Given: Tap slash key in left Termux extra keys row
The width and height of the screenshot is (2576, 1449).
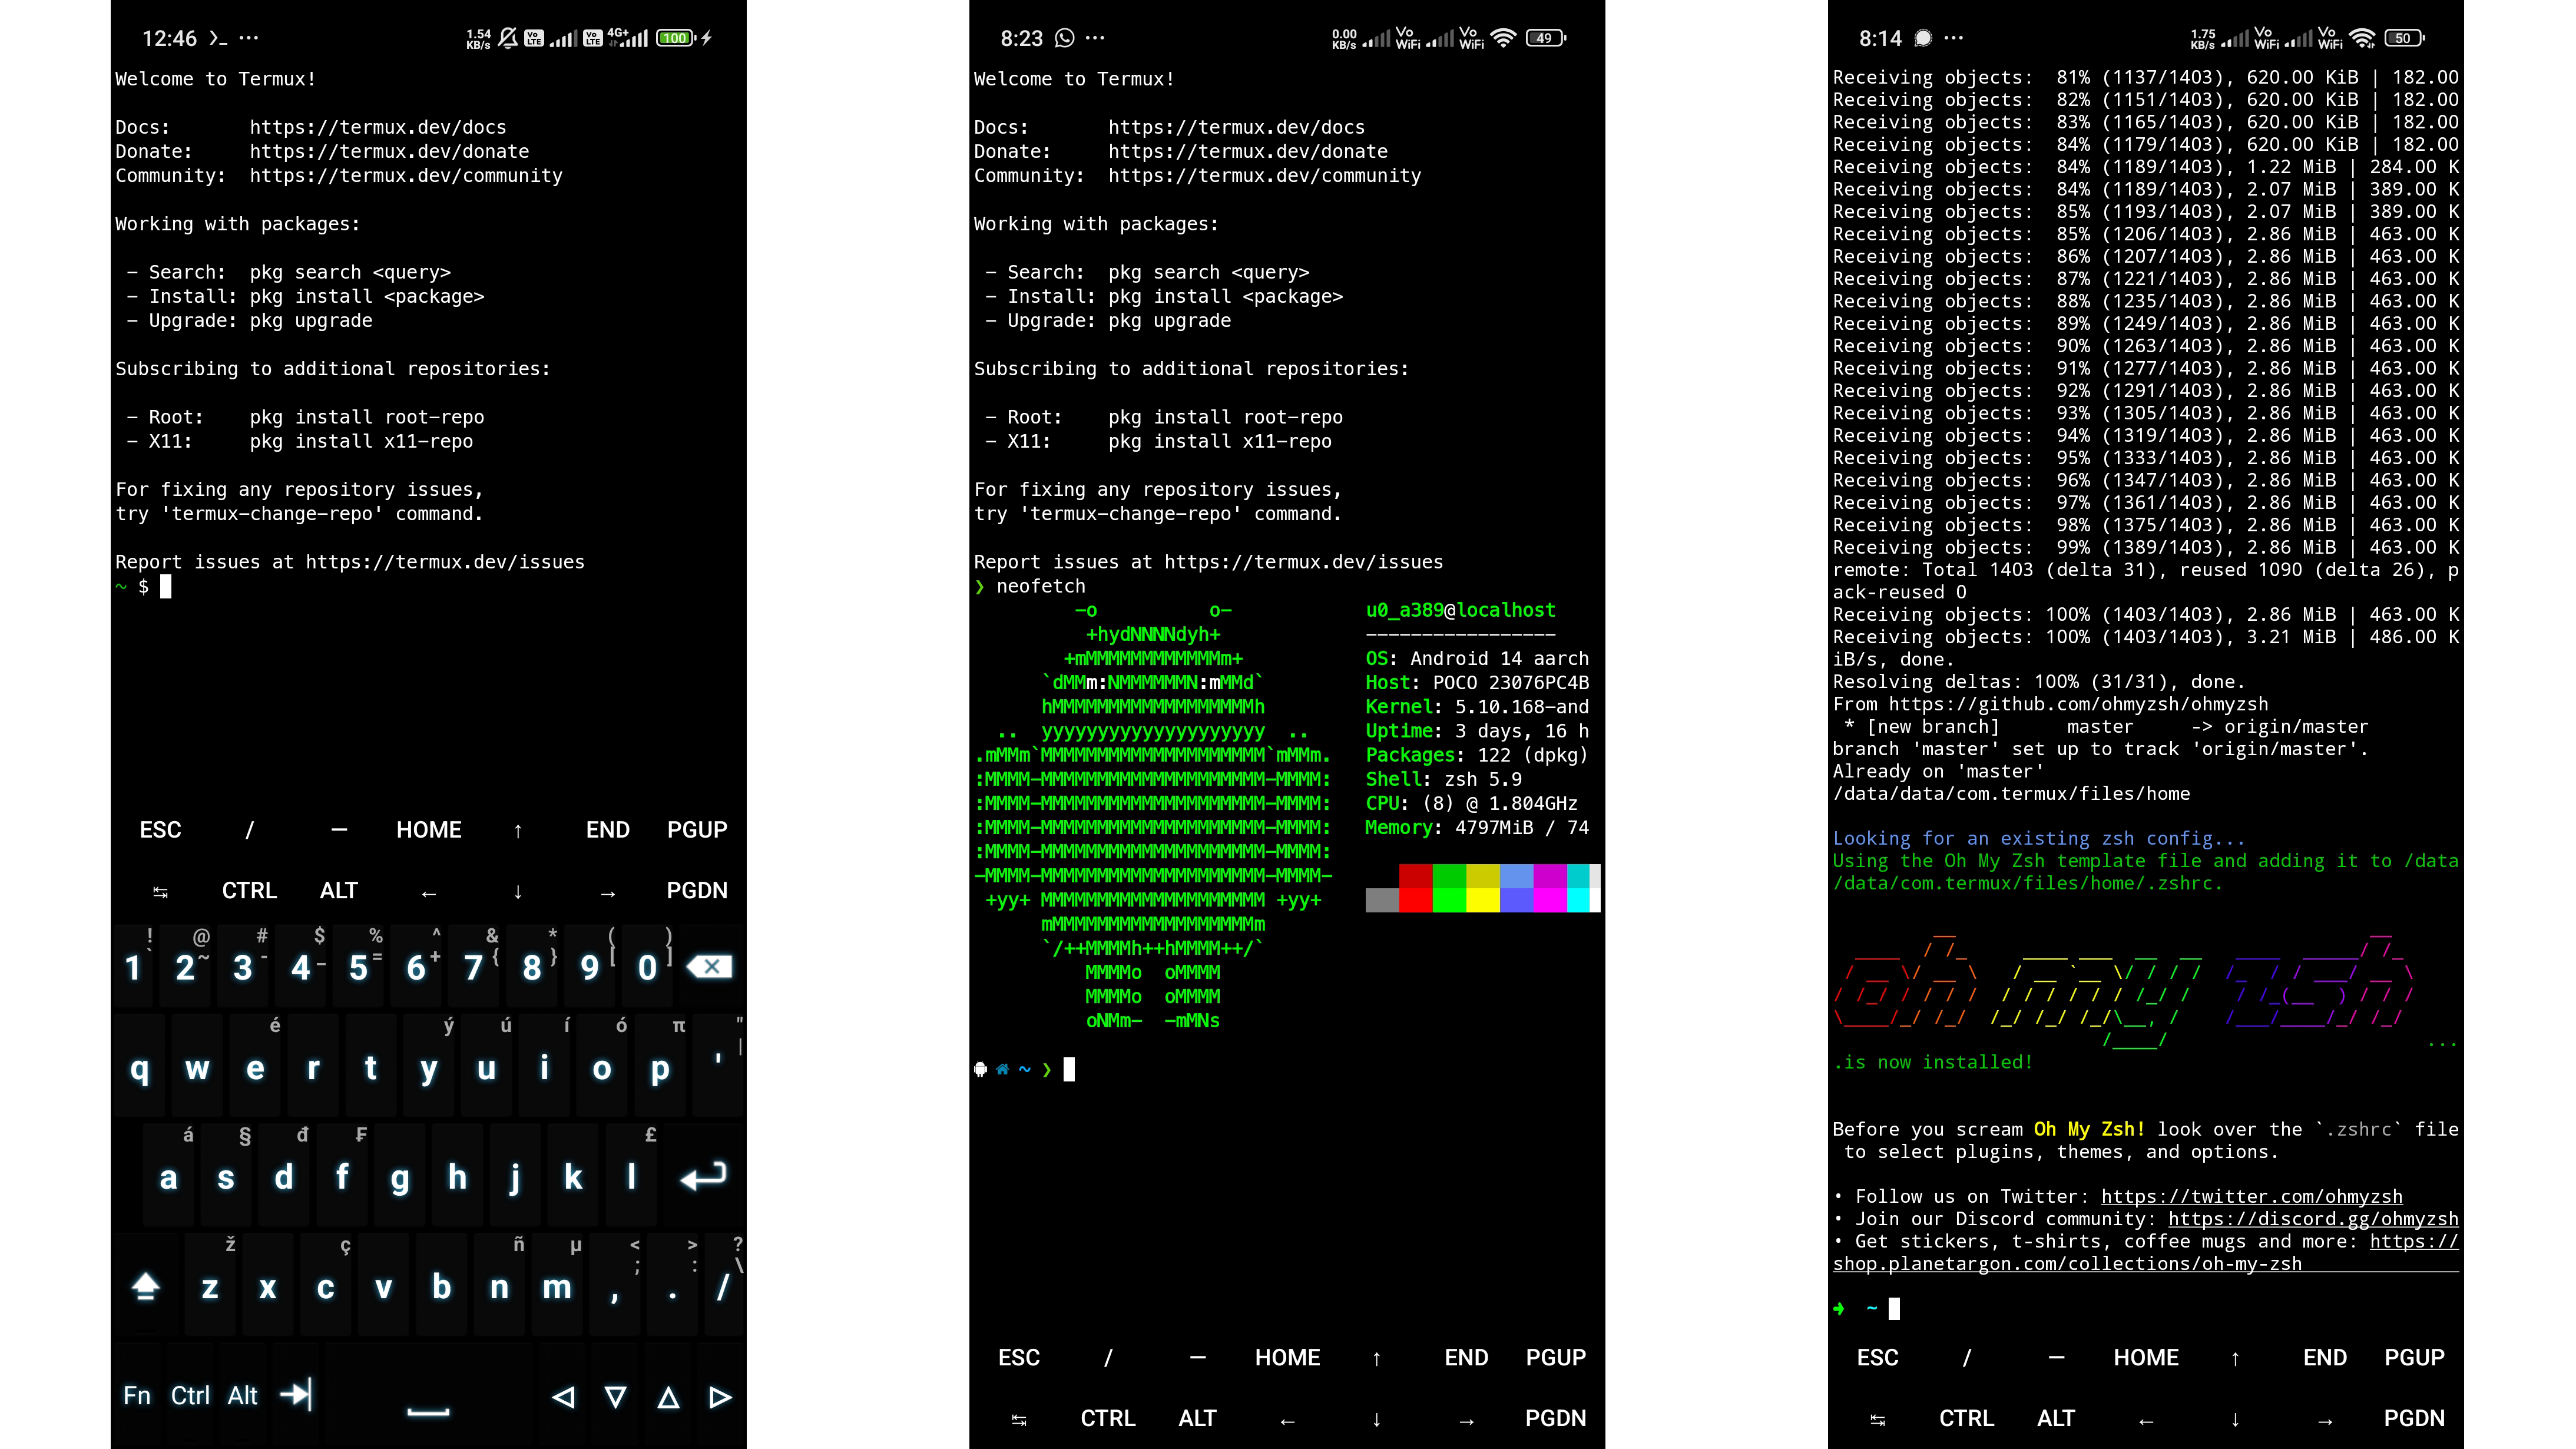Looking at the screenshot, I should click(249, 830).
